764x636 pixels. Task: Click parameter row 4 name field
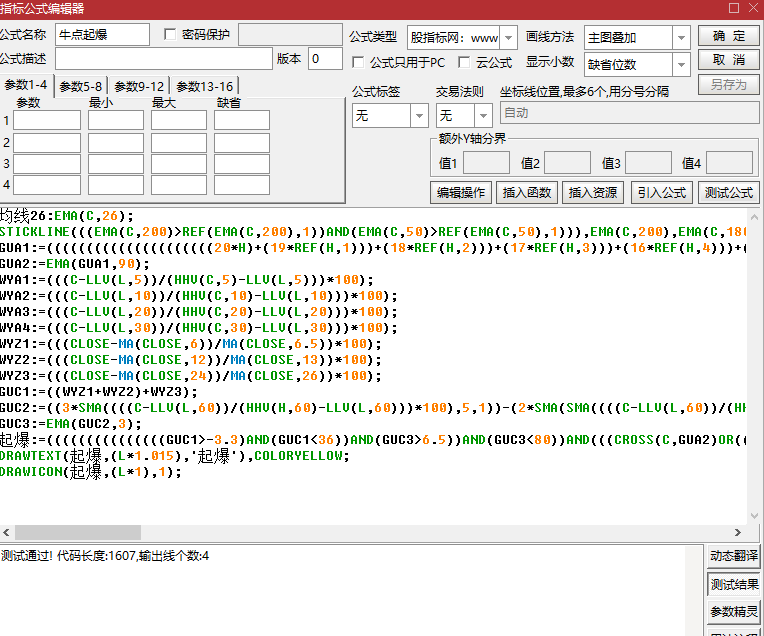click(x=47, y=185)
